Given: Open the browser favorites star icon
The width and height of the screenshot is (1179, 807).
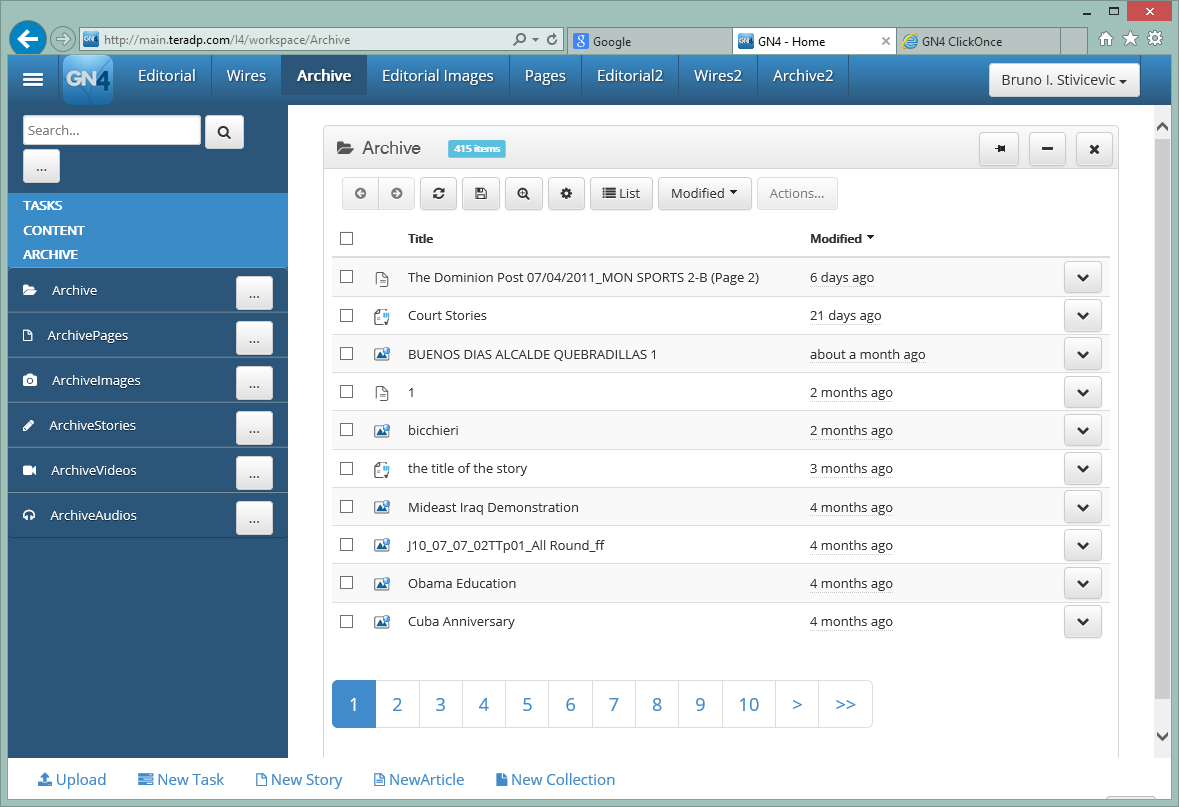Looking at the screenshot, I should (x=1130, y=38).
